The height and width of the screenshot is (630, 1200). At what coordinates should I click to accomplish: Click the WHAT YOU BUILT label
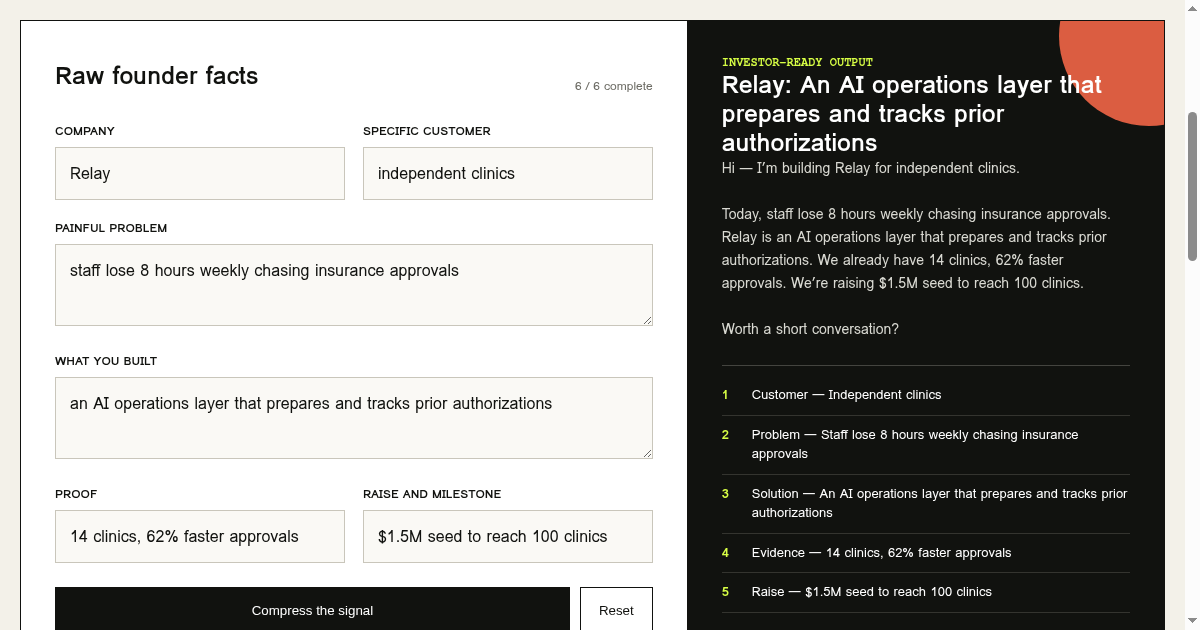(x=106, y=361)
